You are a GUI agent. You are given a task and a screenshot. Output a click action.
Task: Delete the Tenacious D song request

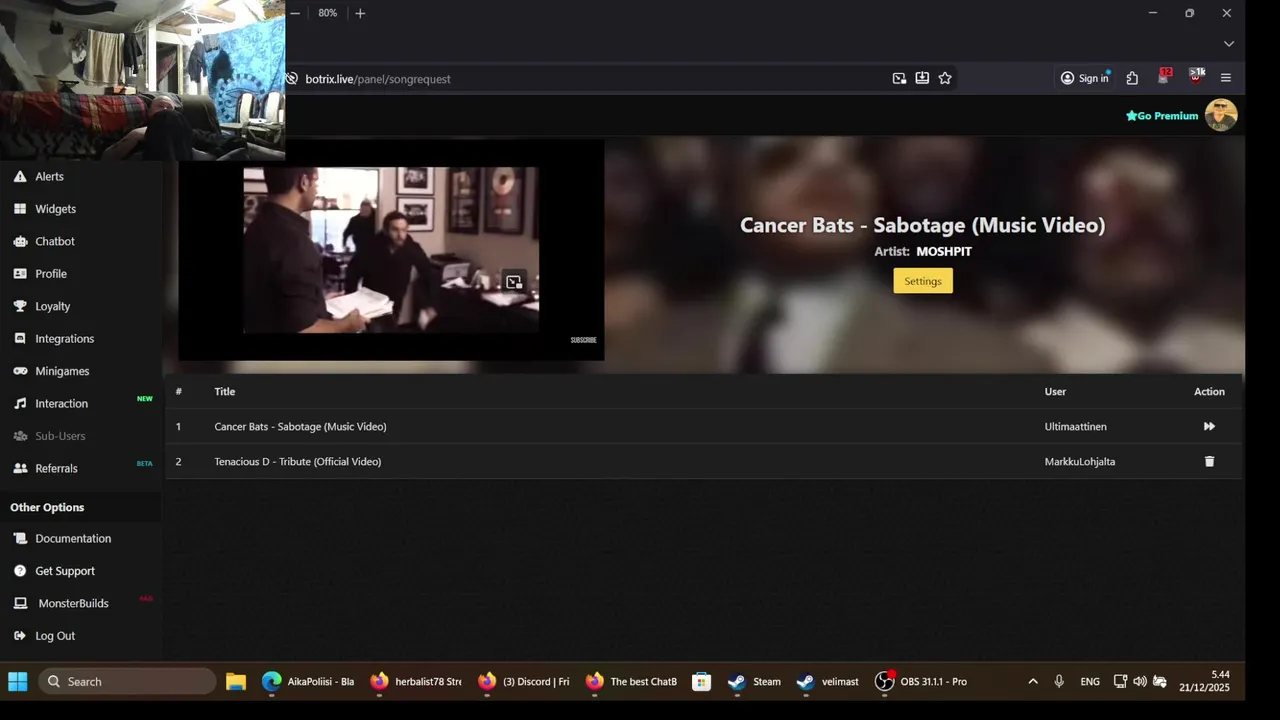1209,461
